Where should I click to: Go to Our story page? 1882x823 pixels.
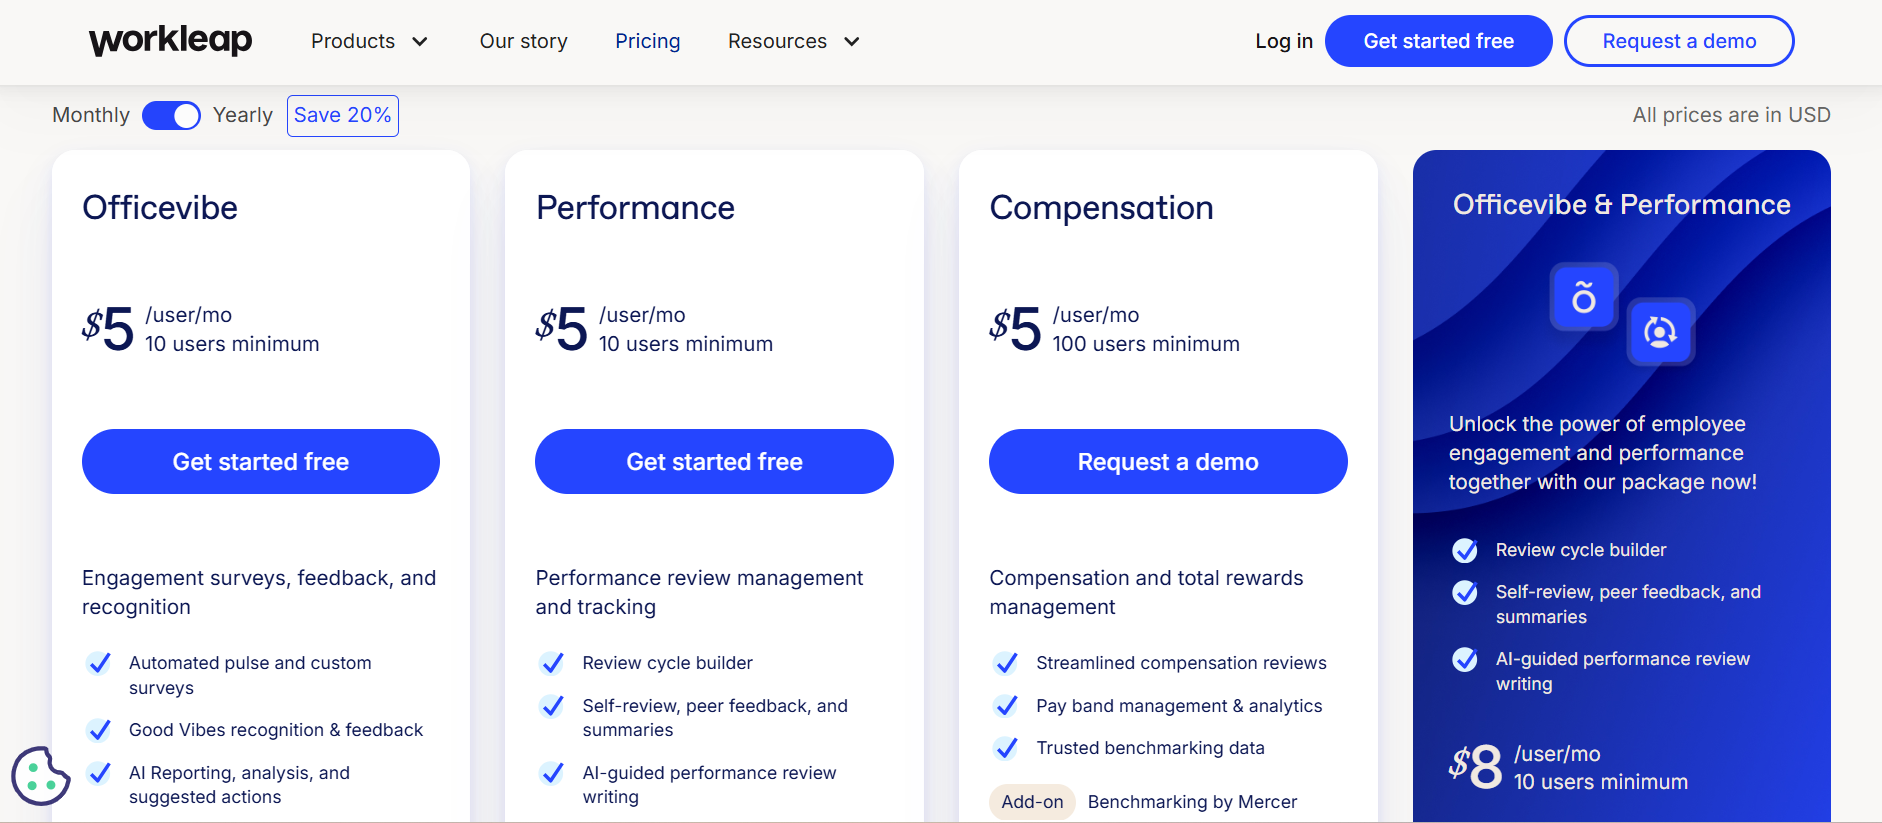coord(523,41)
